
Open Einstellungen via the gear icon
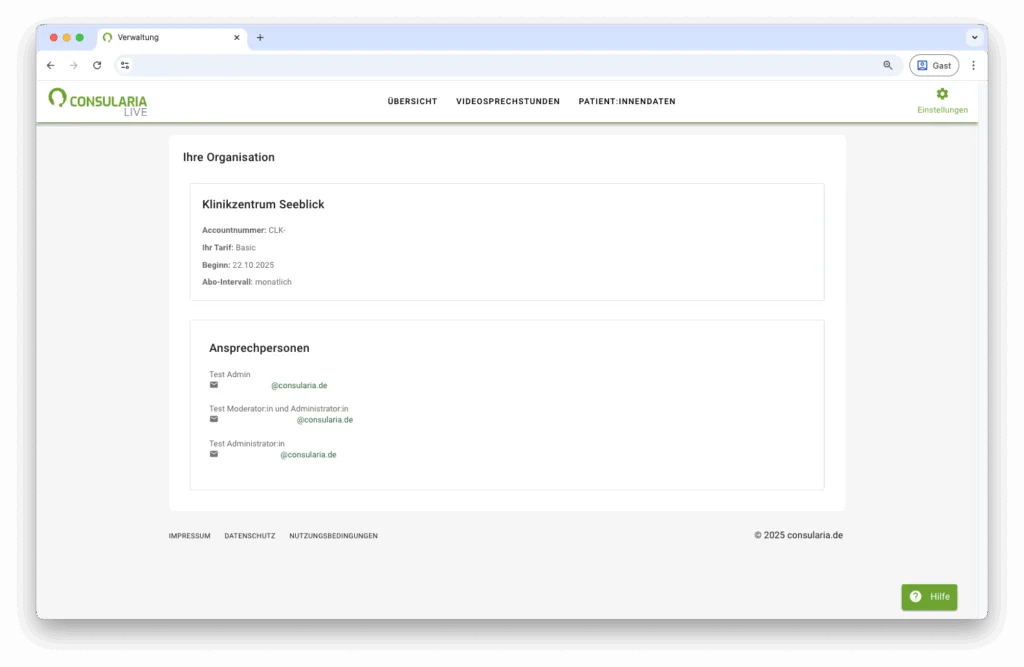click(942, 94)
